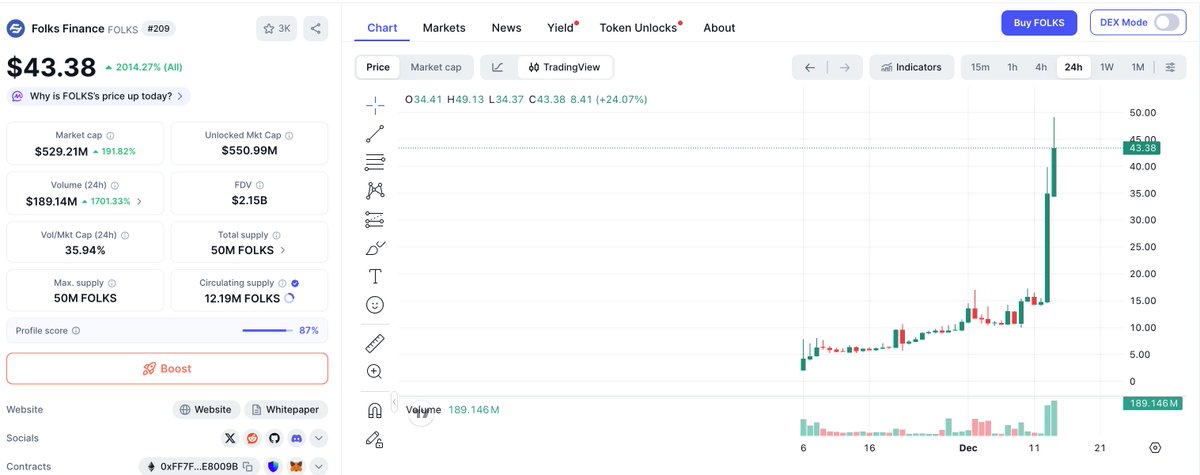Screen dimensions: 1200x475
Task: Copy the 0xFF7F...E8009B contract address
Action: (x=247, y=467)
